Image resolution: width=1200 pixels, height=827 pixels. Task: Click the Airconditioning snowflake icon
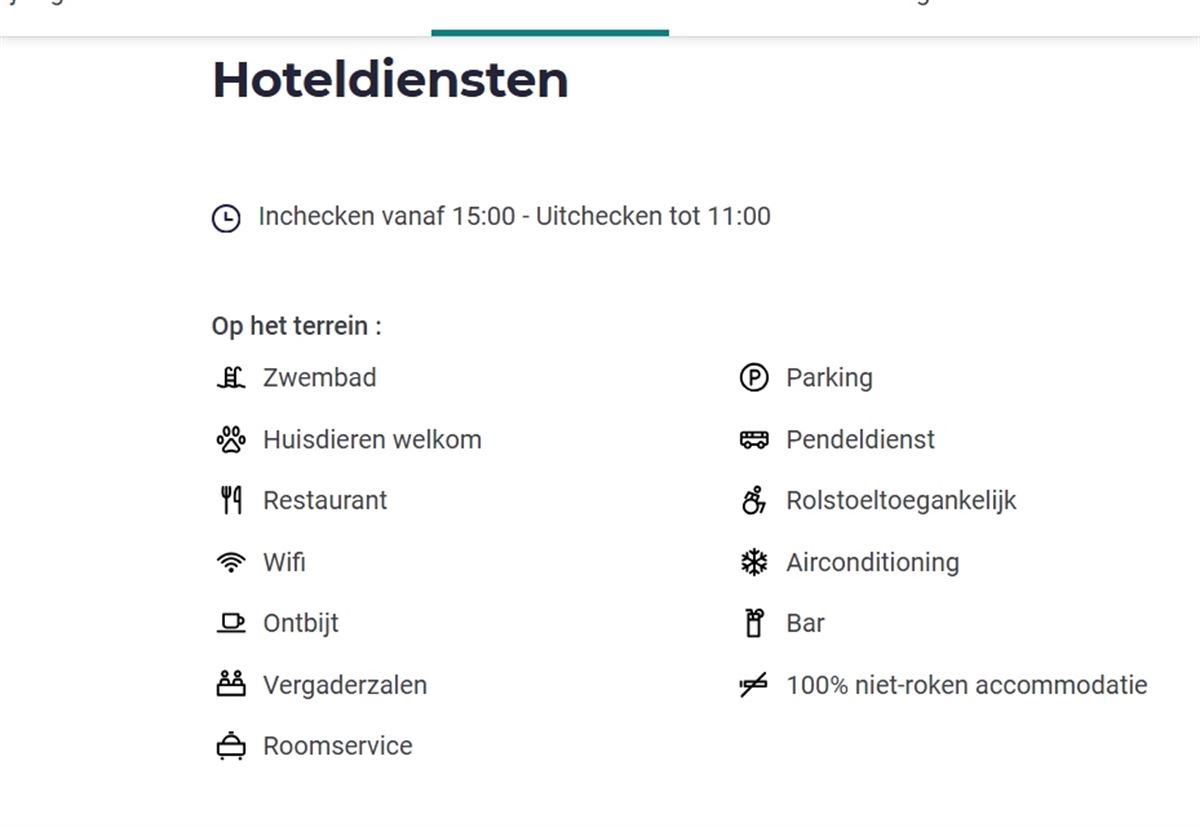(755, 562)
